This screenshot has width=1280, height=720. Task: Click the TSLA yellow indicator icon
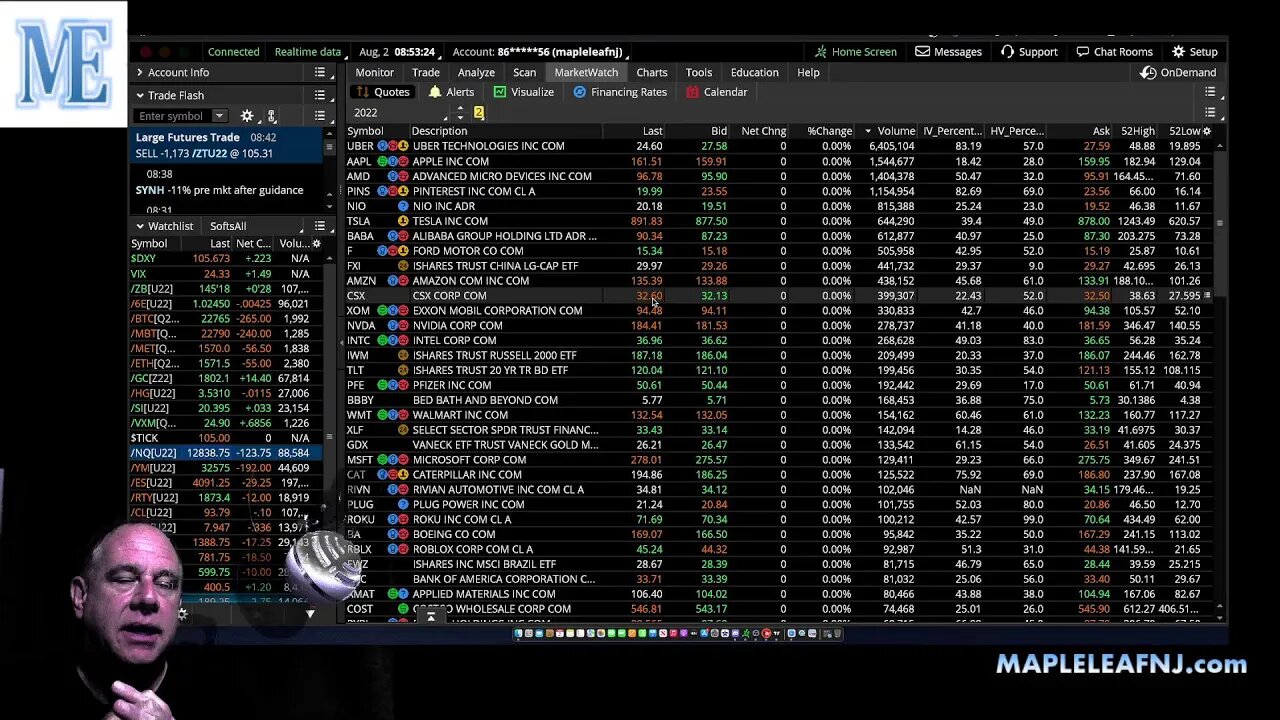tap(404, 221)
